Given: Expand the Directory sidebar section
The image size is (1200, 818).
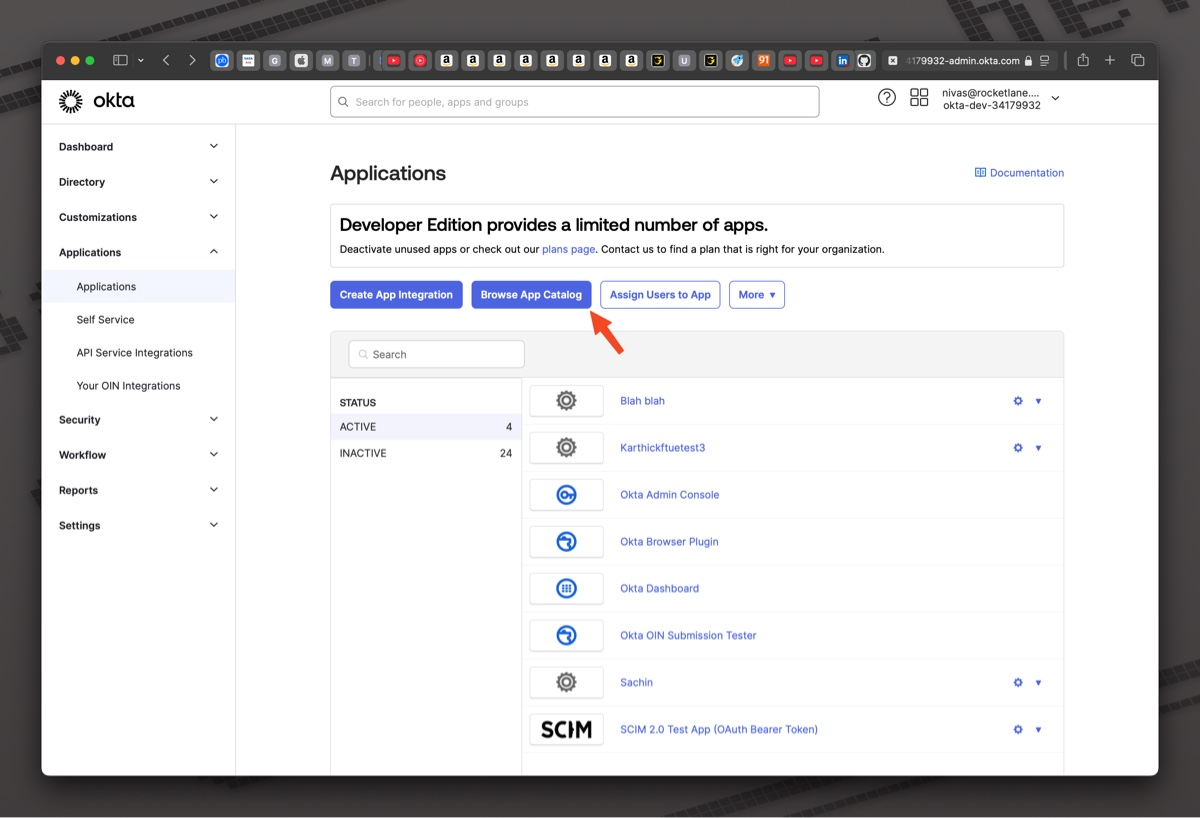Looking at the screenshot, I should point(214,182).
